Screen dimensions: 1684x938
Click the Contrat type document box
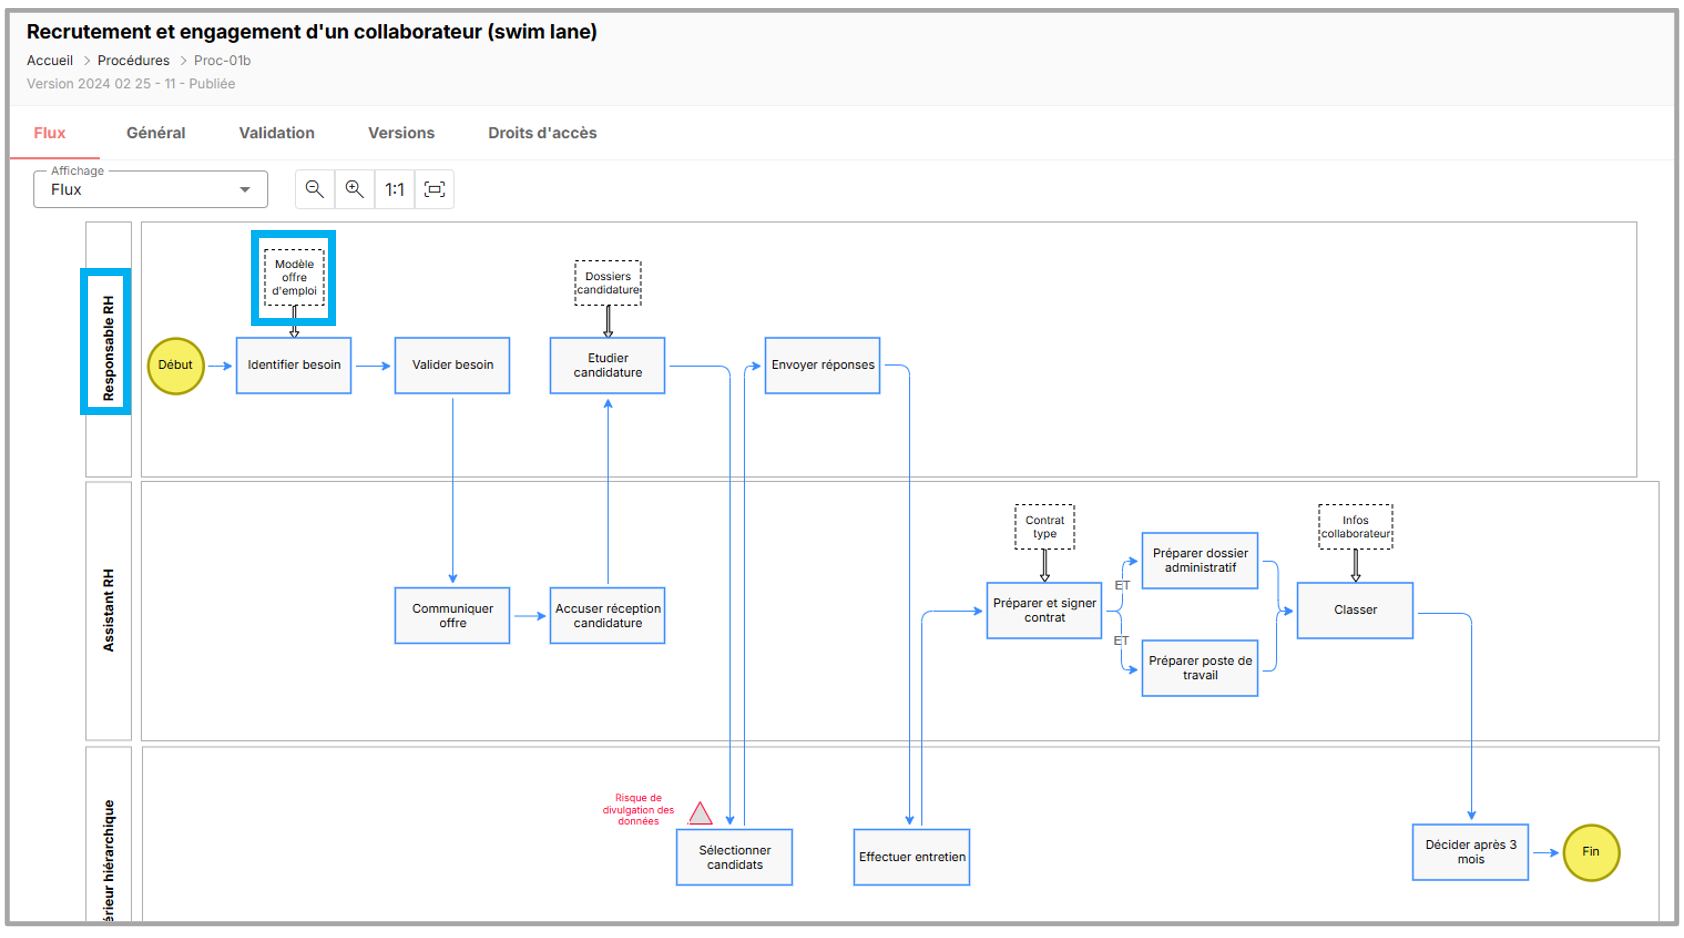coord(1044,527)
